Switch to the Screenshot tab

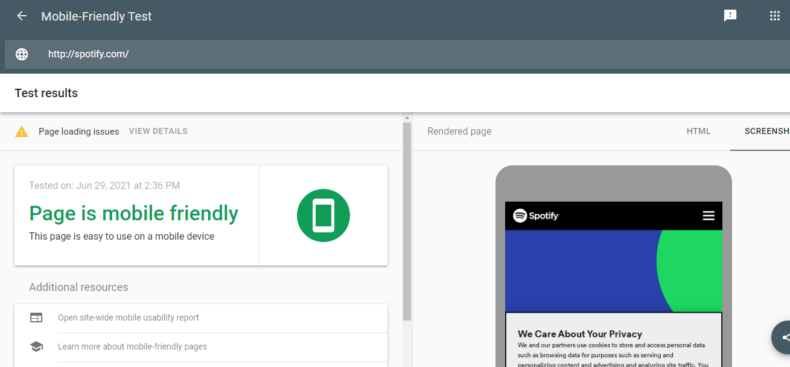pos(767,131)
